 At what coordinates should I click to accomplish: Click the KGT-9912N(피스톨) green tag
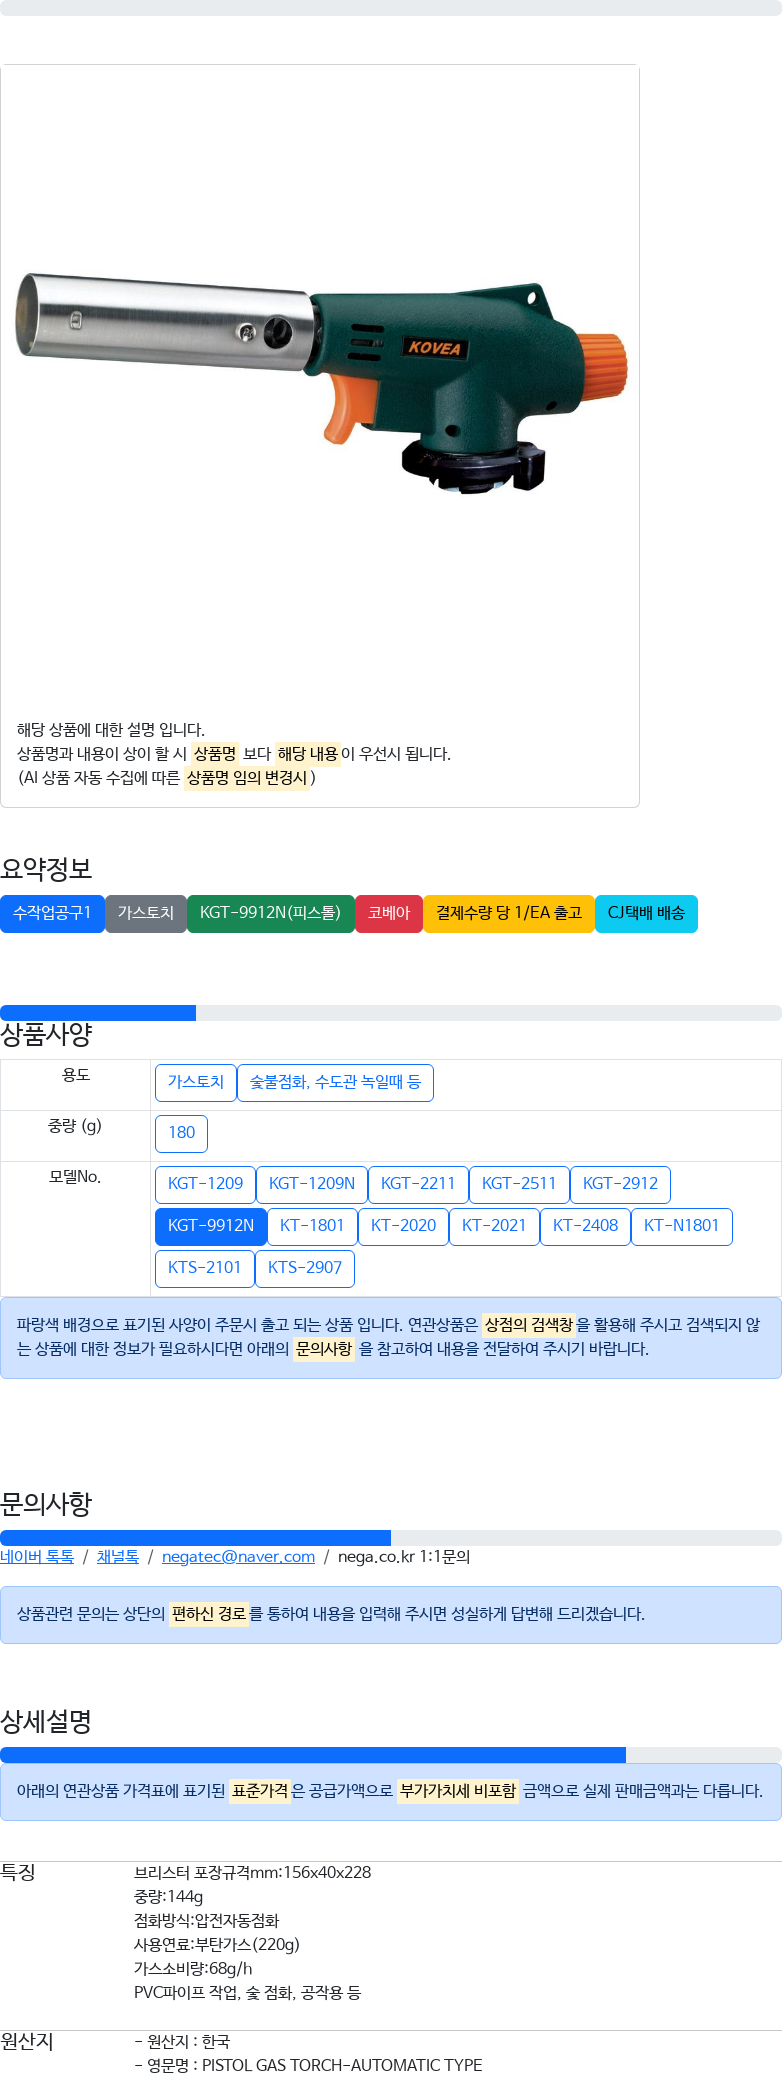tap(270, 913)
